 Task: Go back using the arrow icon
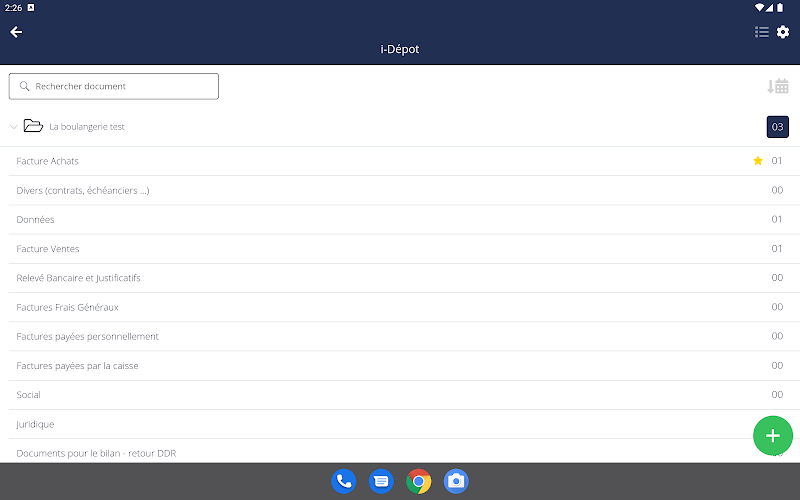pyautogui.click(x=16, y=32)
